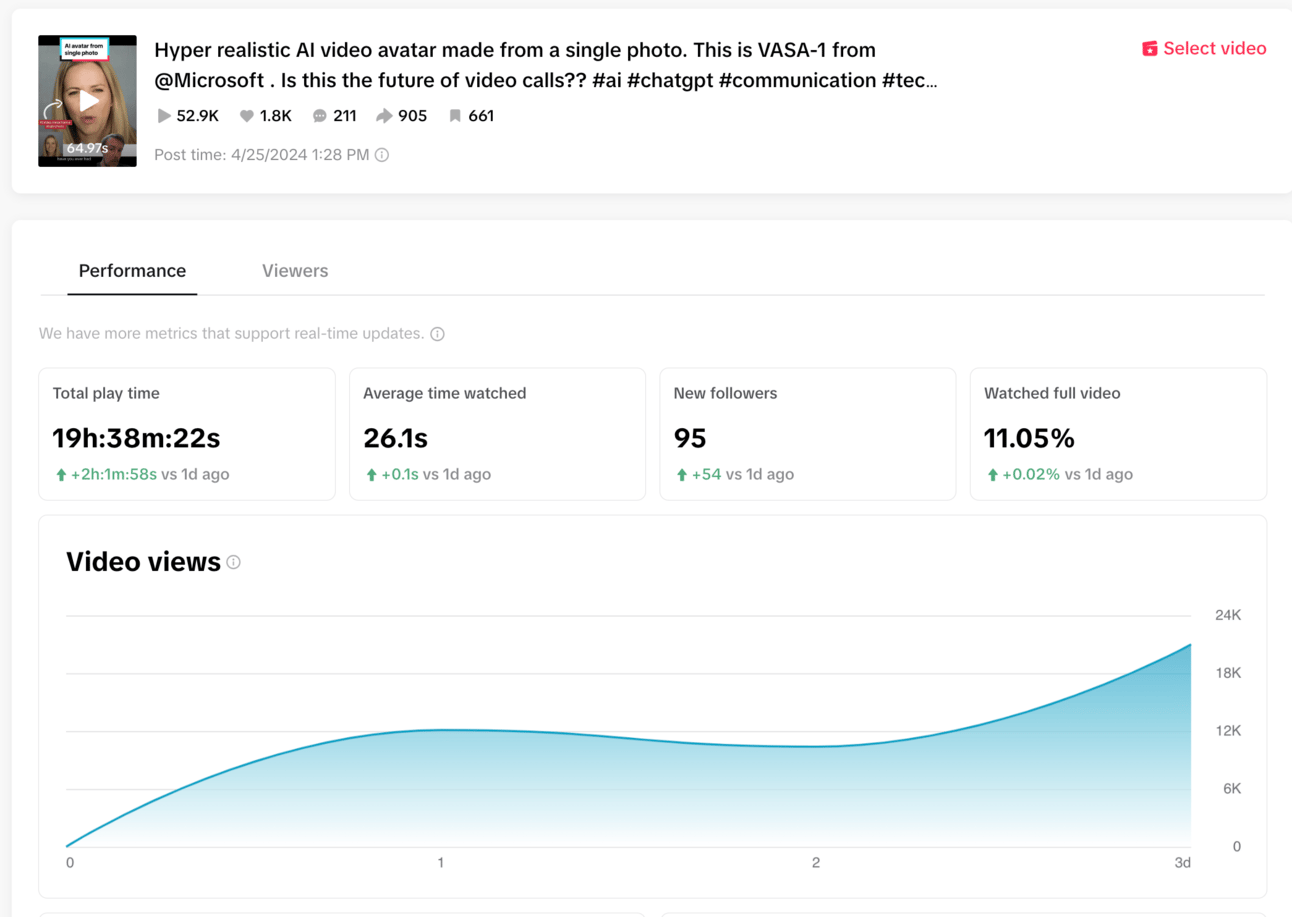The height and width of the screenshot is (917, 1292).
Task: Select the Total play time metric card
Action: pos(187,433)
